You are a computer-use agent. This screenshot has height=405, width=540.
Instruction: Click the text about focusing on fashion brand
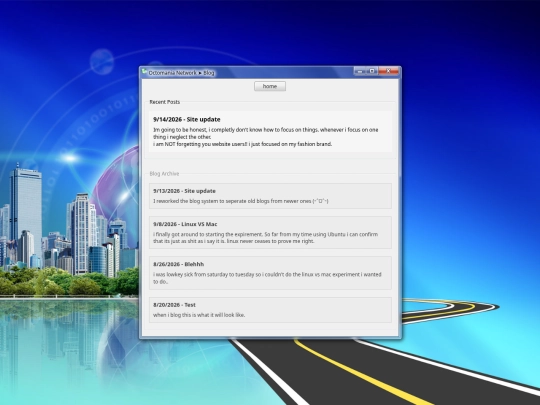(x=242, y=144)
